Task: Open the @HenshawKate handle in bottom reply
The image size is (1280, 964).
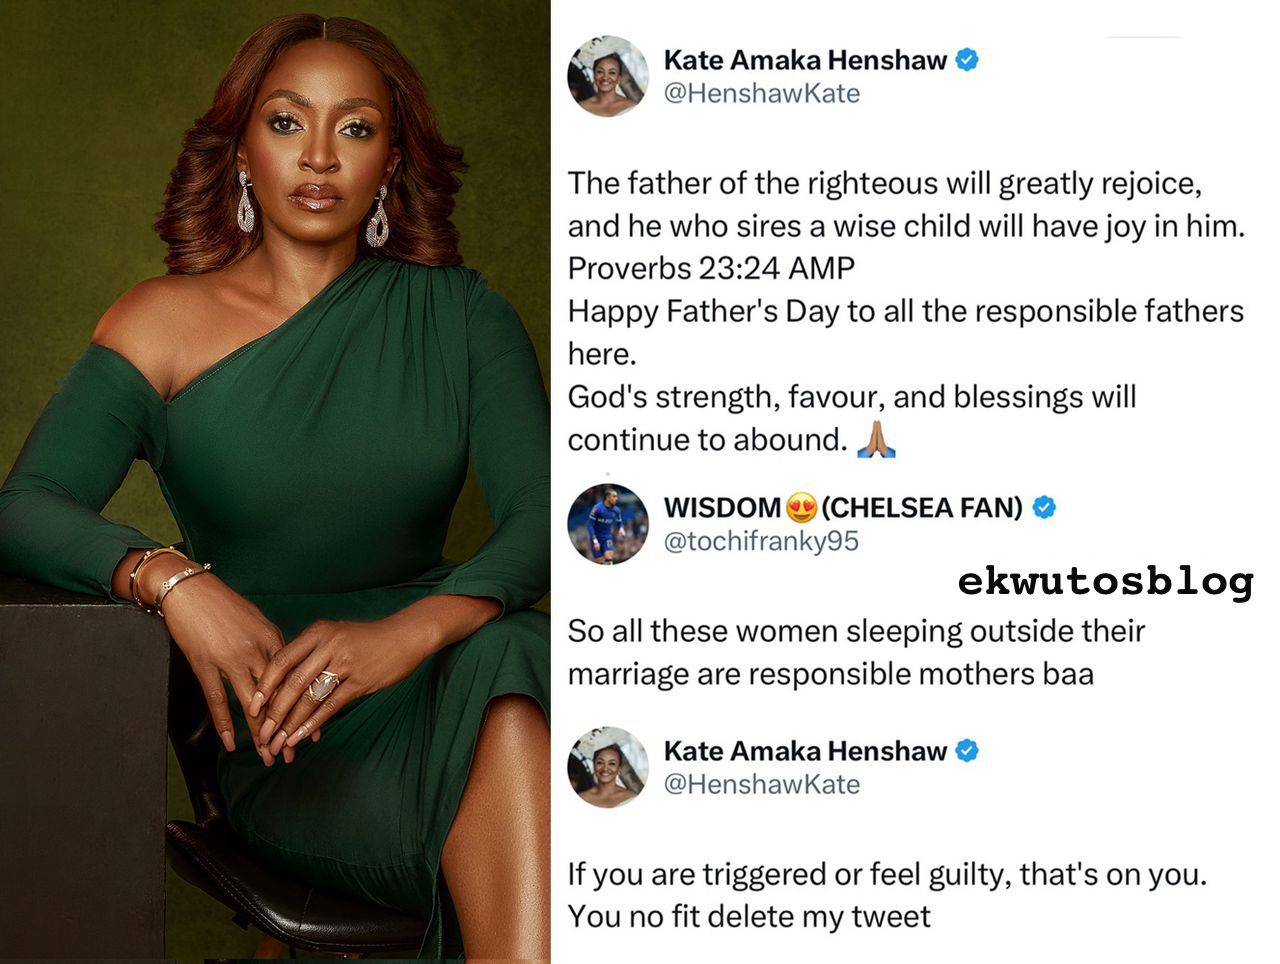Action: 762,784
